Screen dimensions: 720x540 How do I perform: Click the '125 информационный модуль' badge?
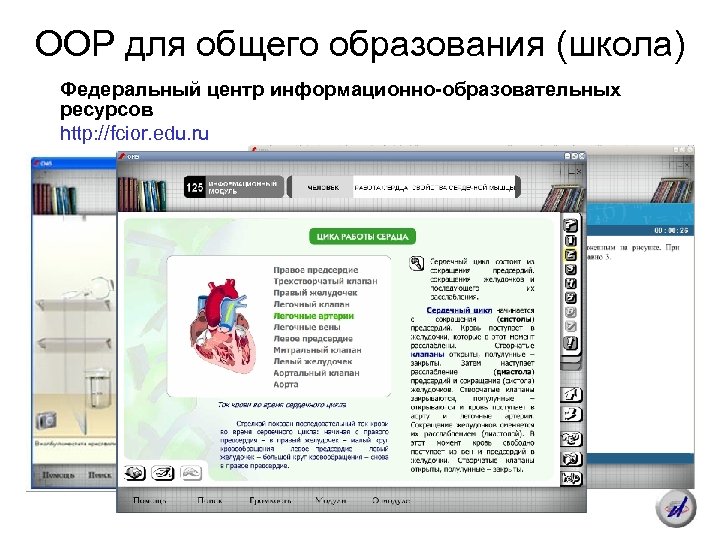click(x=234, y=187)
